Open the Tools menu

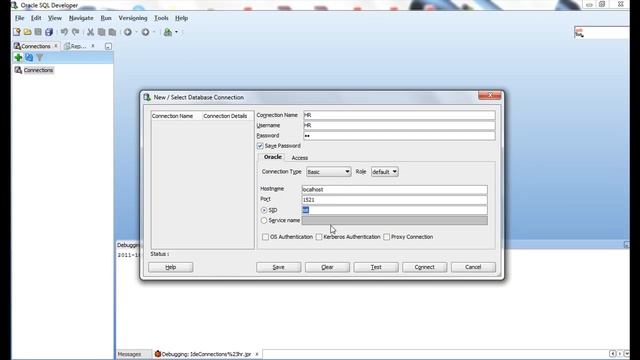point(161,18)
